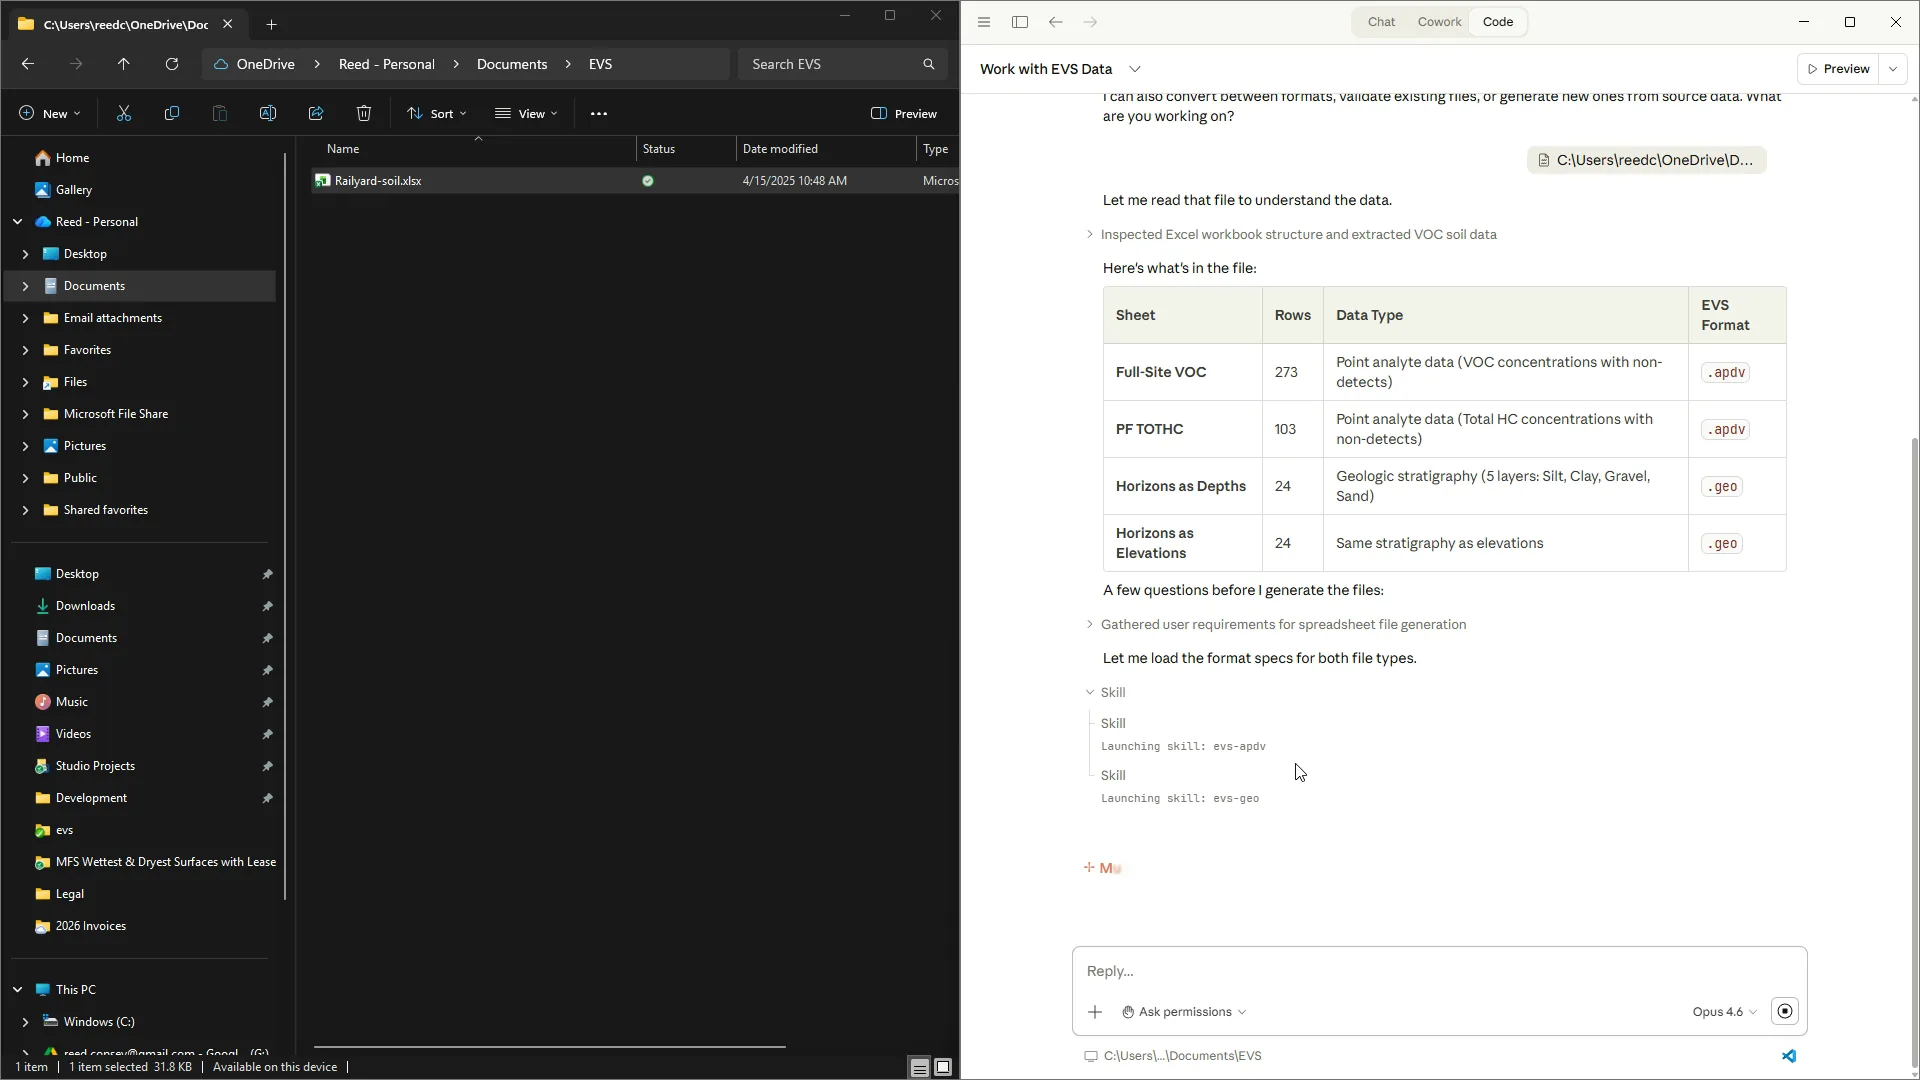
Task: Switch to the Chat tab
Action: [1381, 22]
